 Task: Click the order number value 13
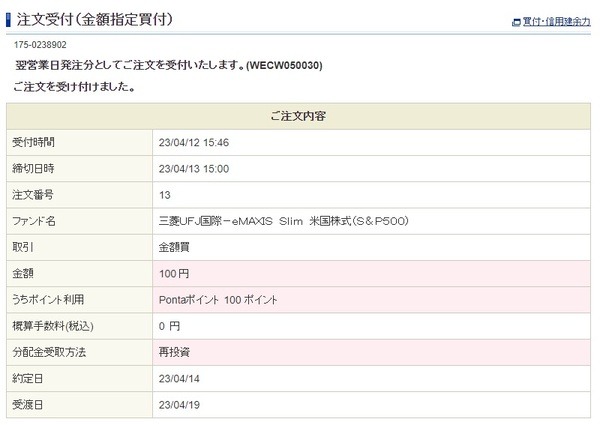click(x=165, y=195)
